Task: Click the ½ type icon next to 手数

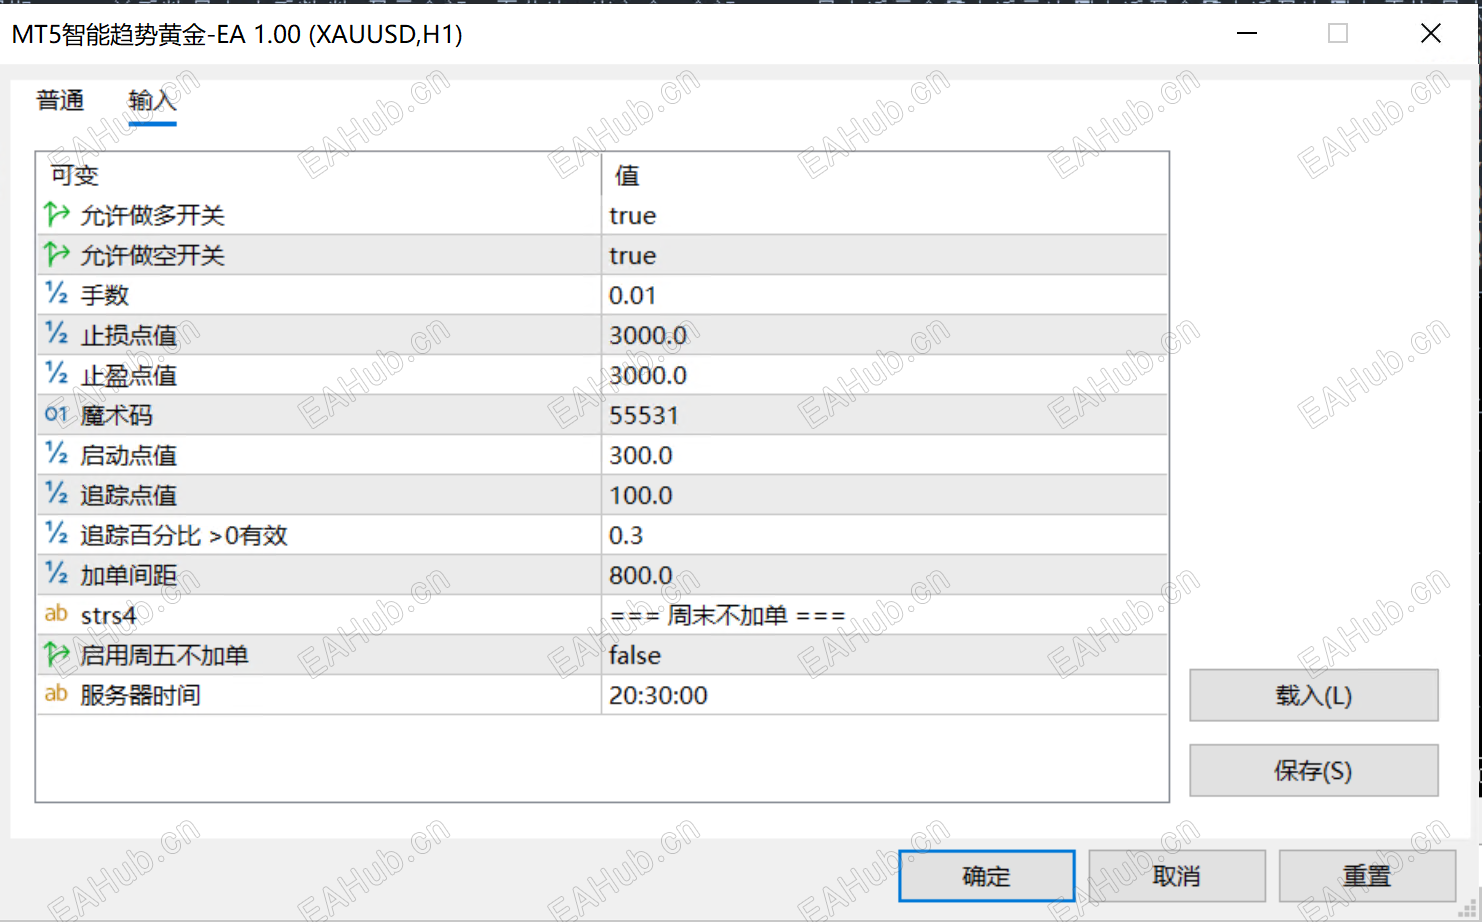Action: pos(56,294)
